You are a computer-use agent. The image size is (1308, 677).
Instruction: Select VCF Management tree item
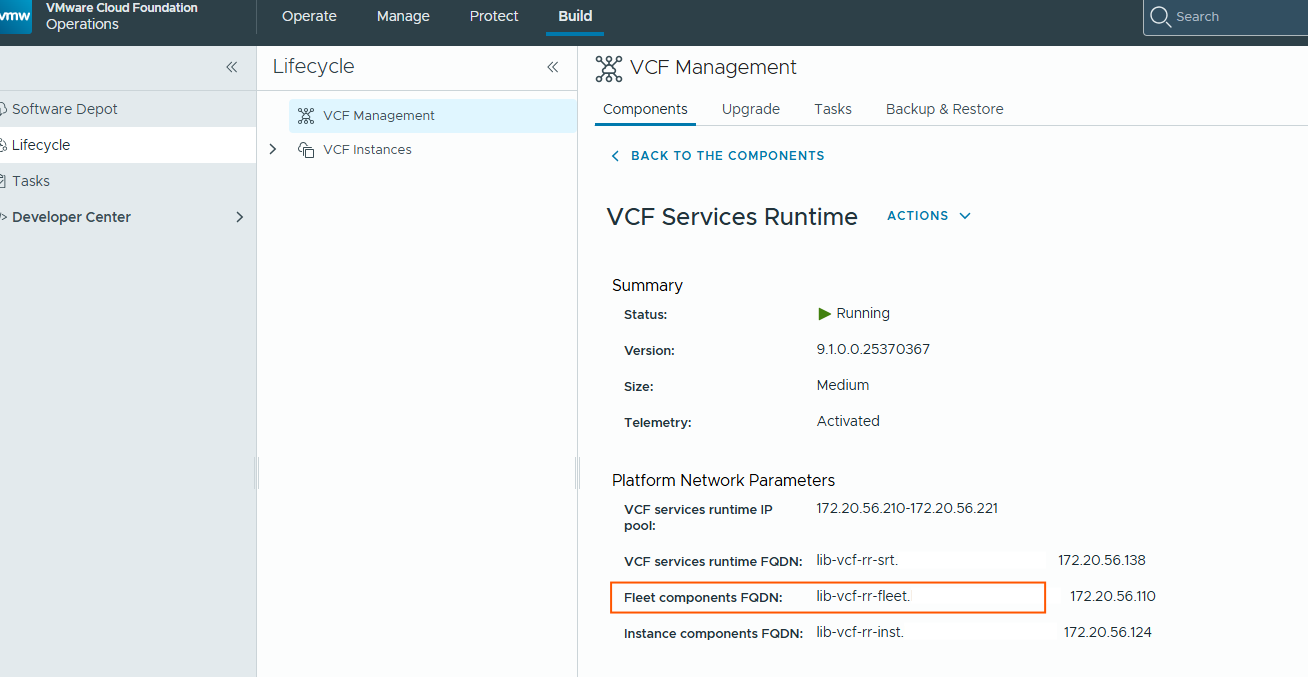432,116
